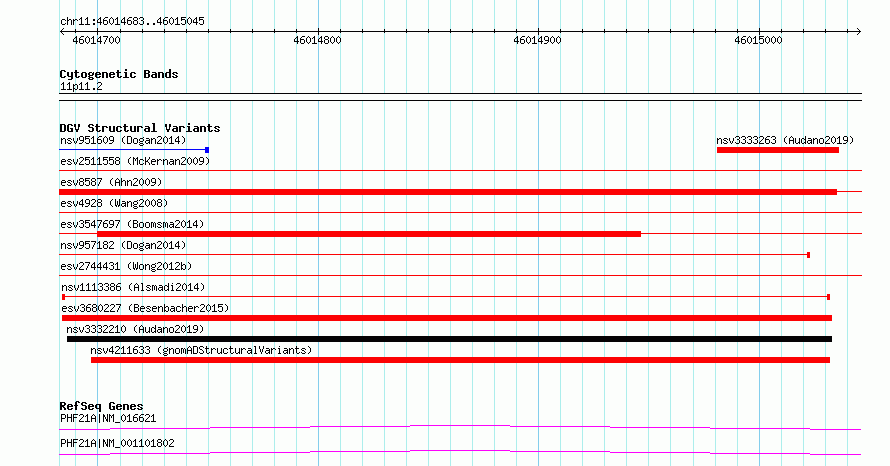The image size is (890, 466).
Task: Select the 11p11.2 band label
Action: (81, 86)
